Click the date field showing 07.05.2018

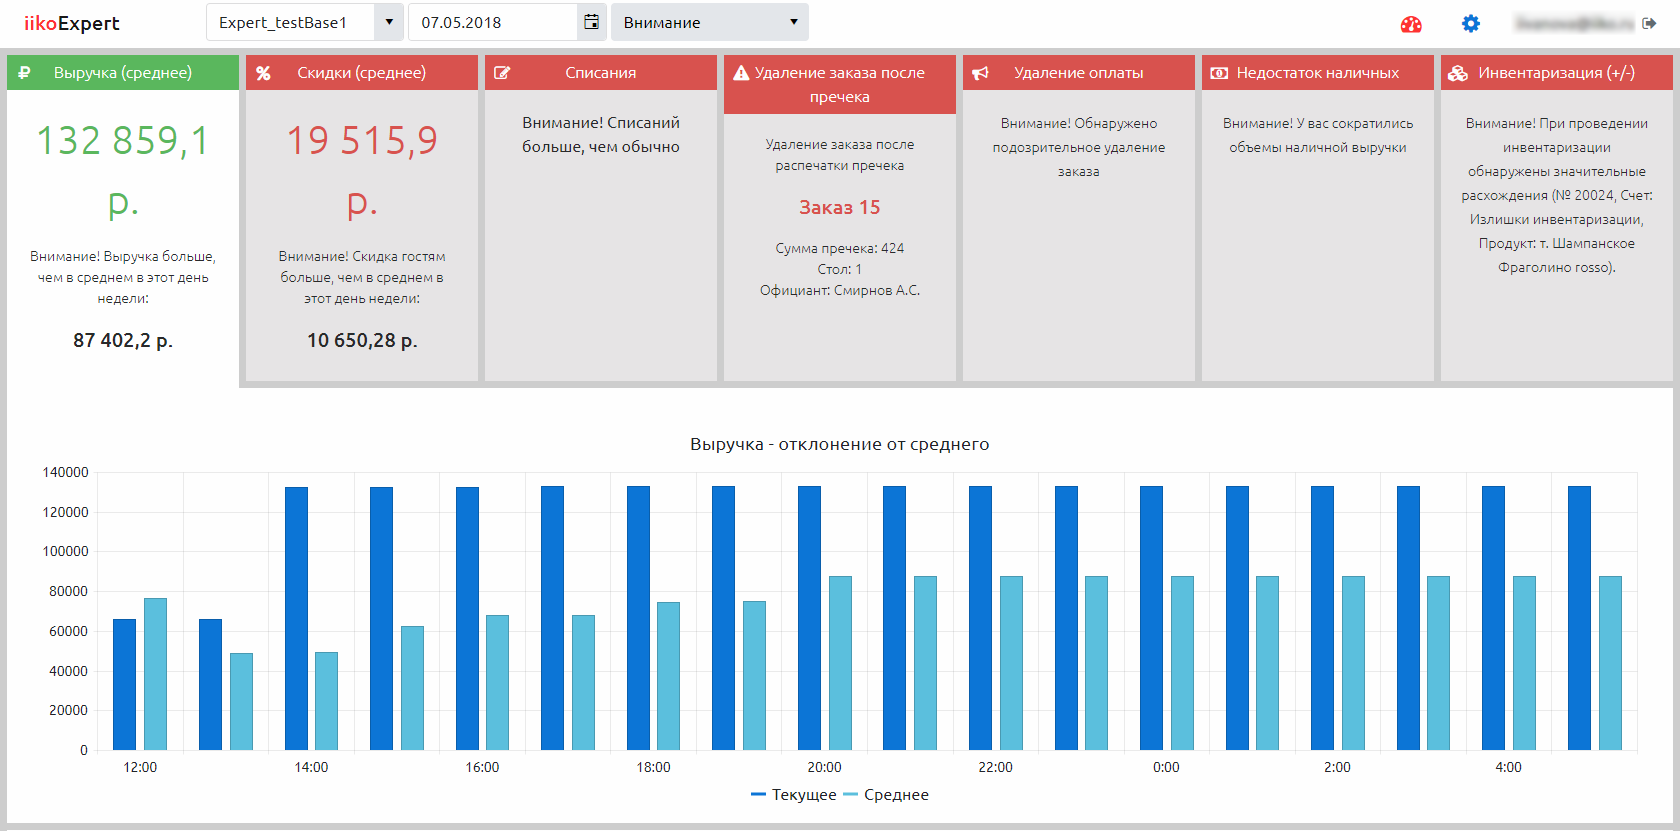(492, 22)
